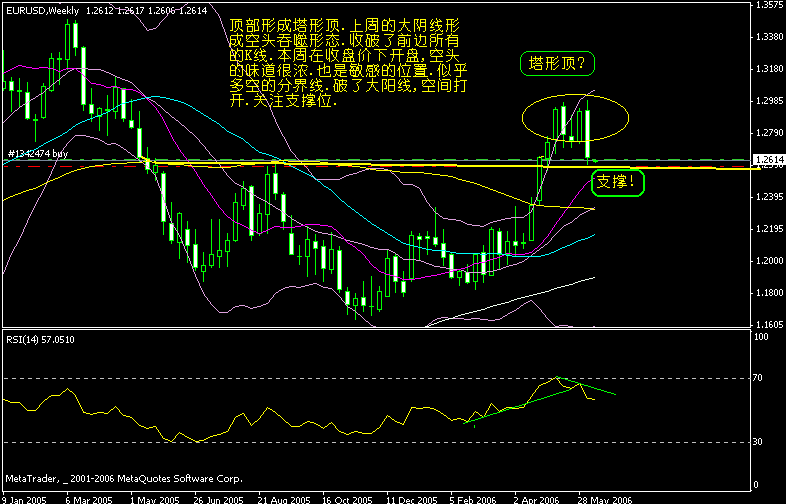Click the 1 May 2005 date label
Image resolution: width=786 pixels, height=504 pixels.
coord(154,499)
